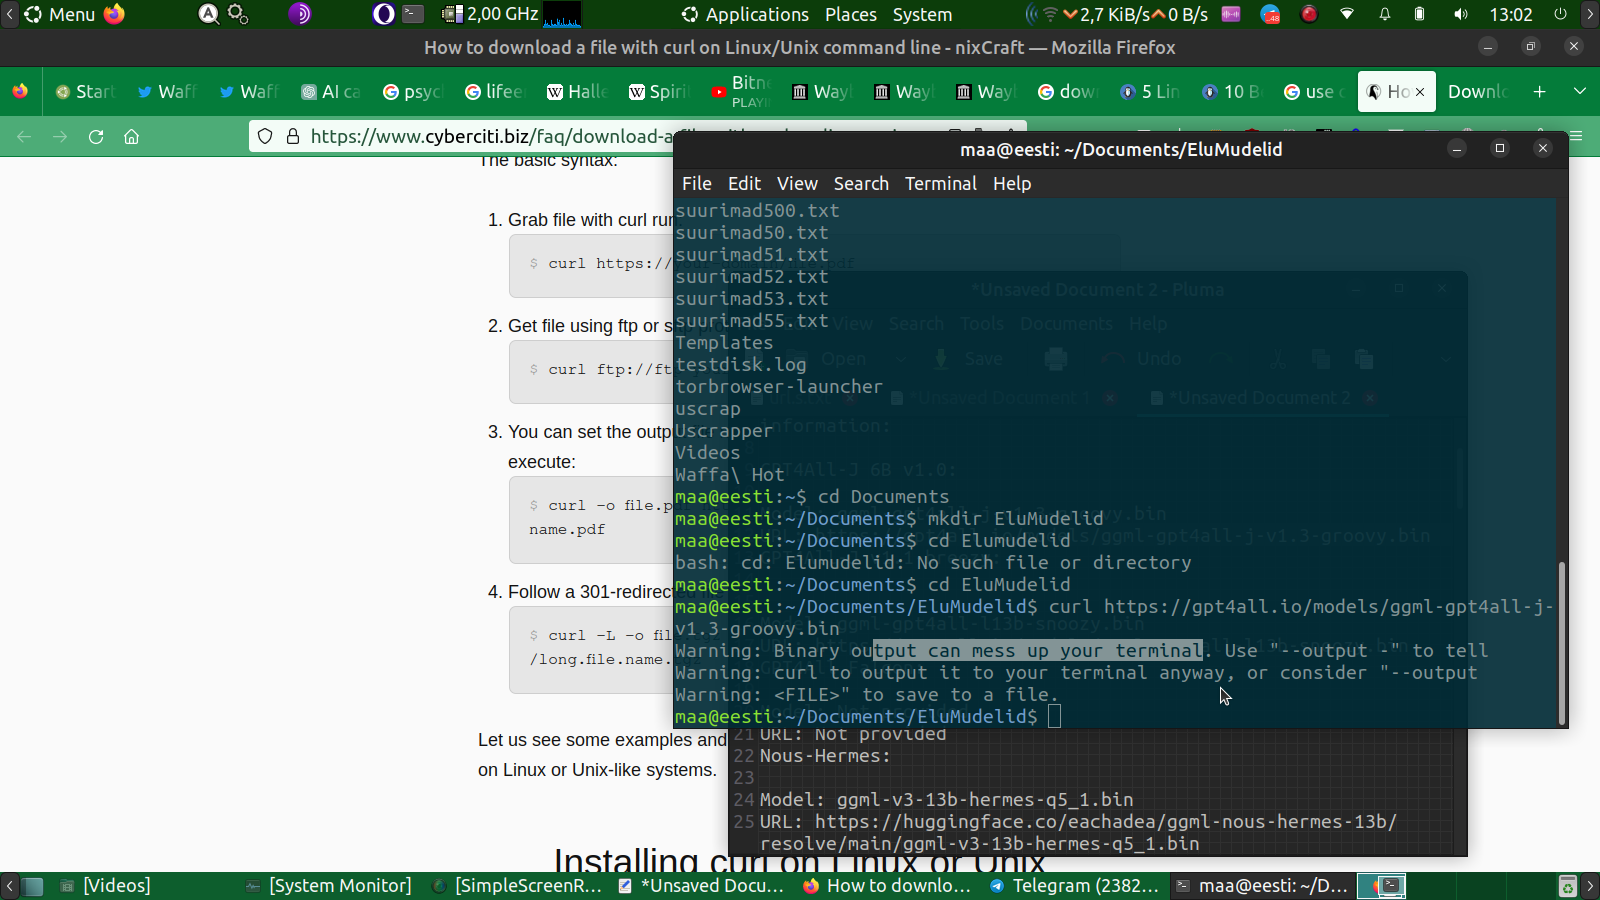This screenshot has width=1600, height=900.
Task: Reload the page in Firefox
Action: [96, 137]
